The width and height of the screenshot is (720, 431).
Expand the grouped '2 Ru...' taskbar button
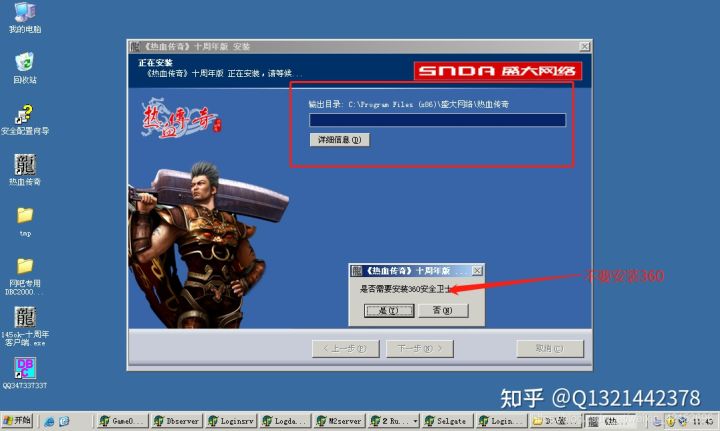390,421
